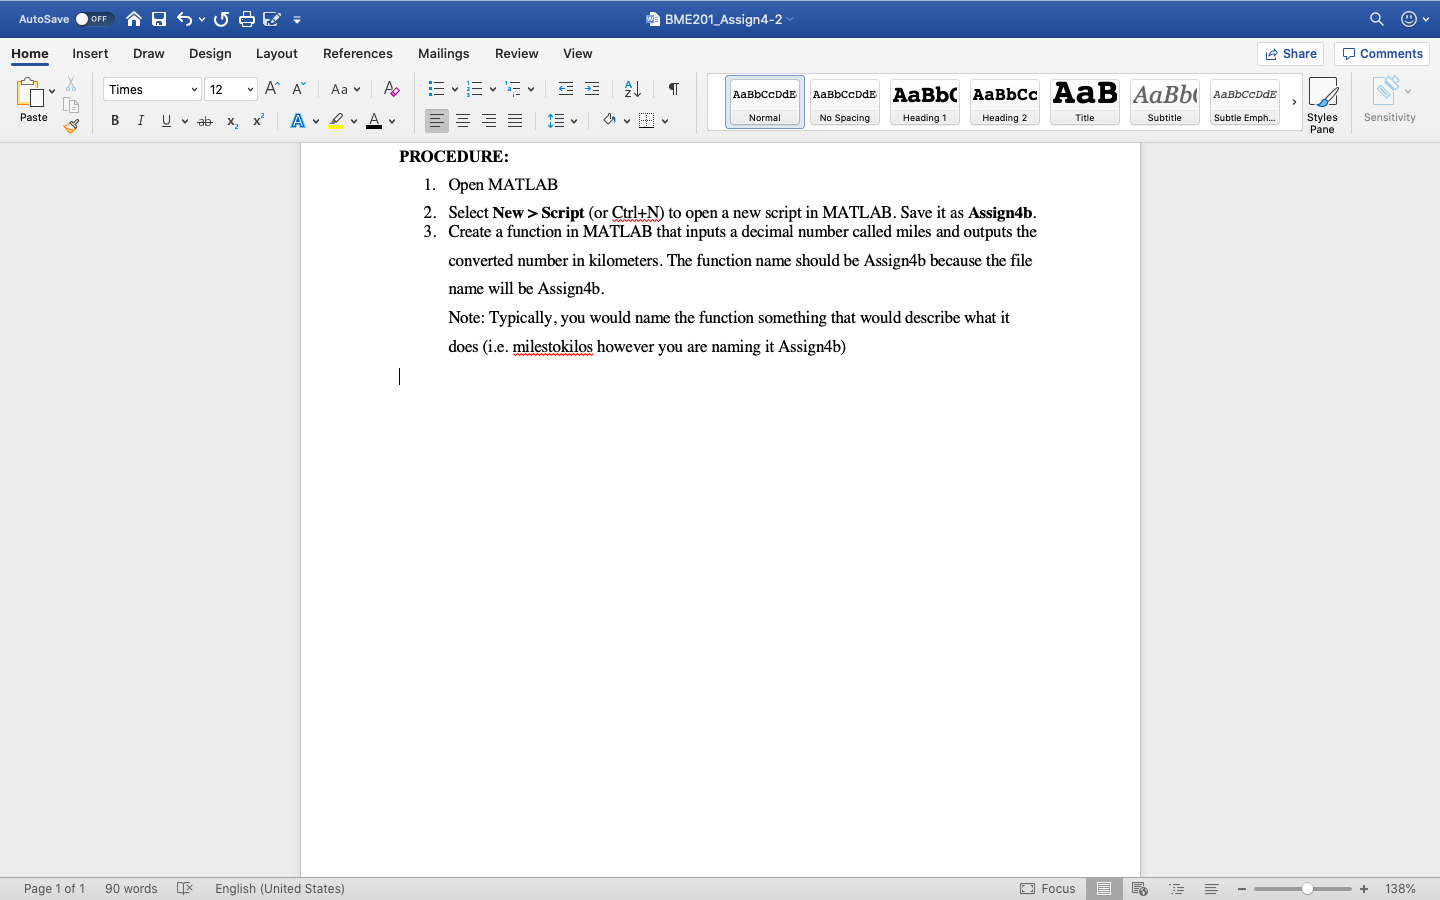1440x900 pixels.
Task: Toggle underline on selected text
Action: point(164,120)
